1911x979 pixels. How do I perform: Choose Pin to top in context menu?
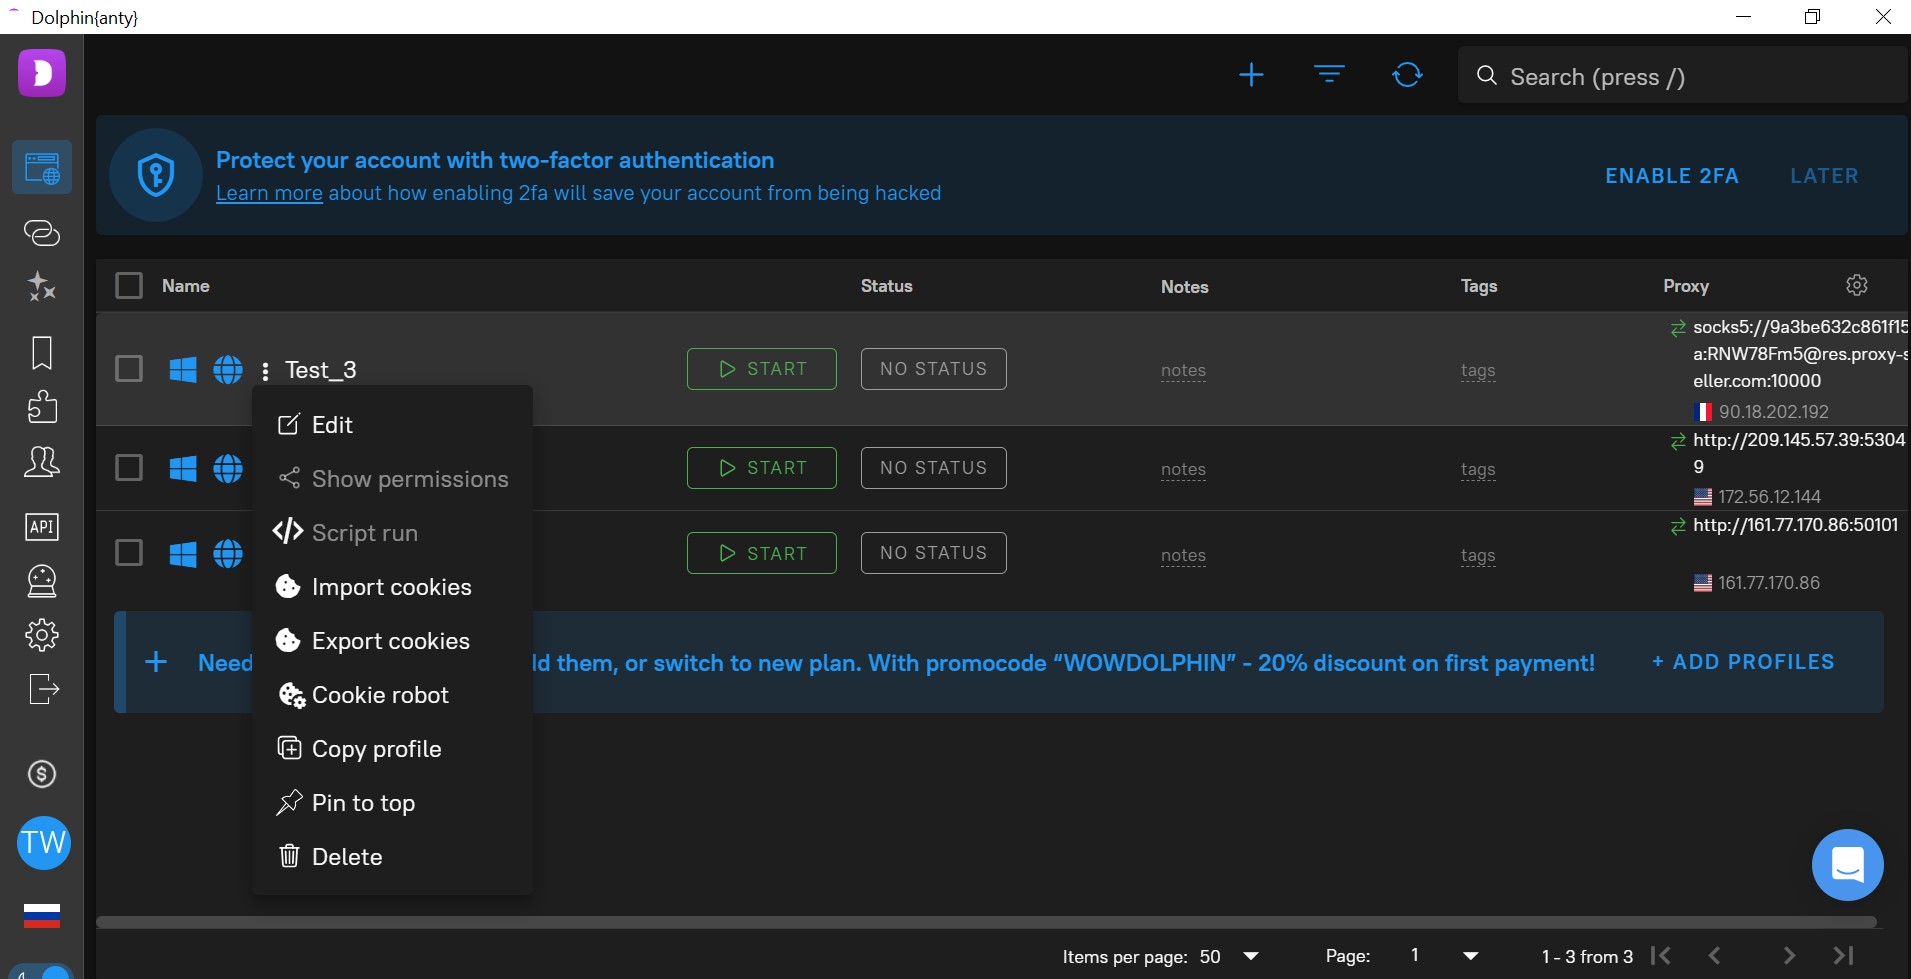392,803
